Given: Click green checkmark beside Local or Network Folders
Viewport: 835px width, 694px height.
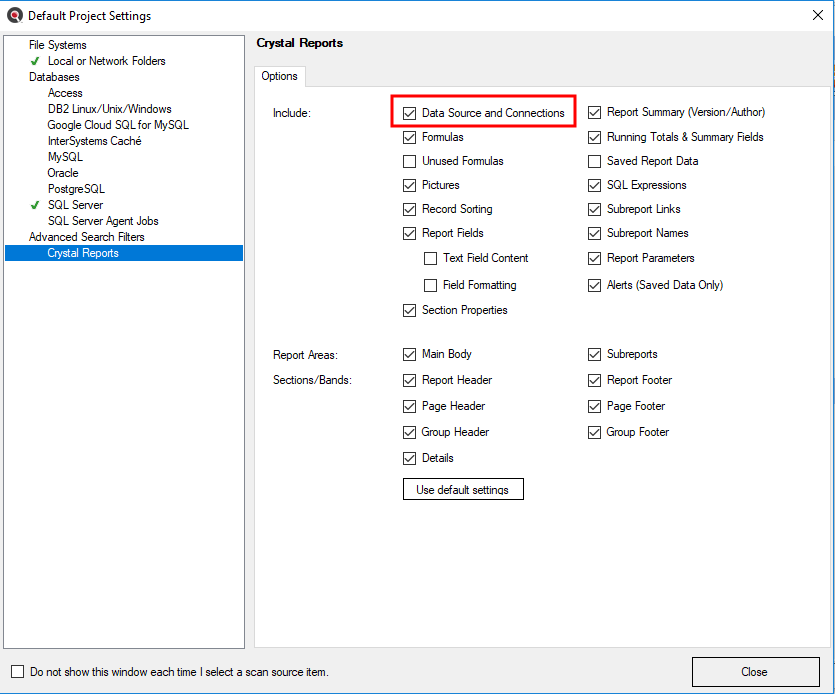Looking at the screenshot, I should coord(35,61).
